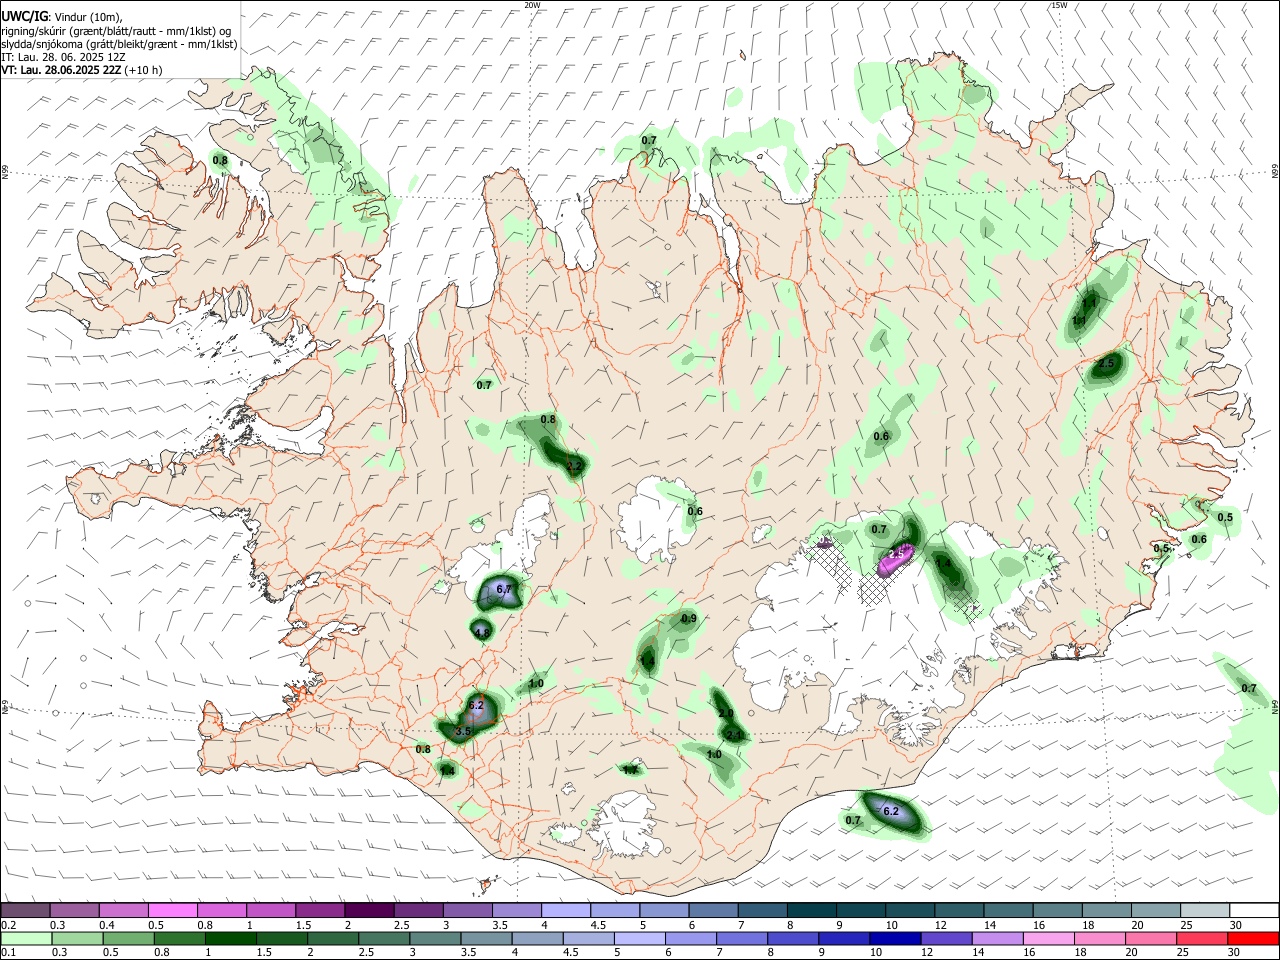
Task: Click the white 30 swatch in snow scale
Action: 1254,911
